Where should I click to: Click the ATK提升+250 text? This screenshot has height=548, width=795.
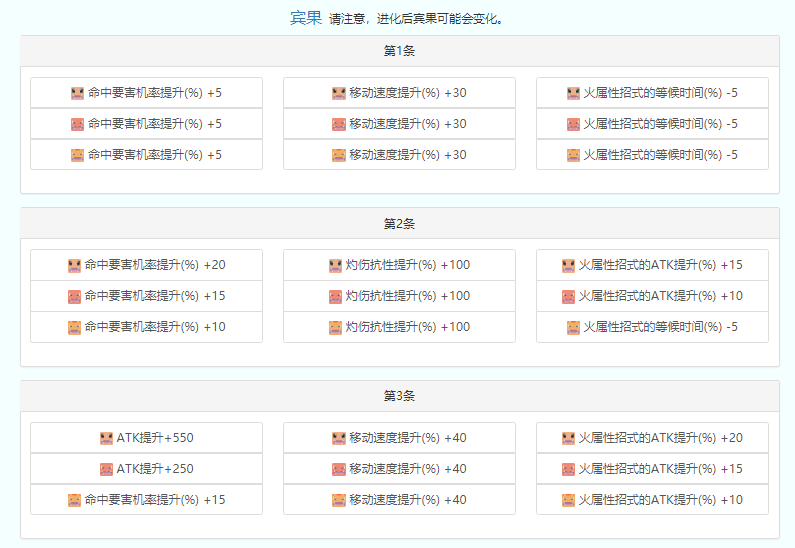click(155, 469)
